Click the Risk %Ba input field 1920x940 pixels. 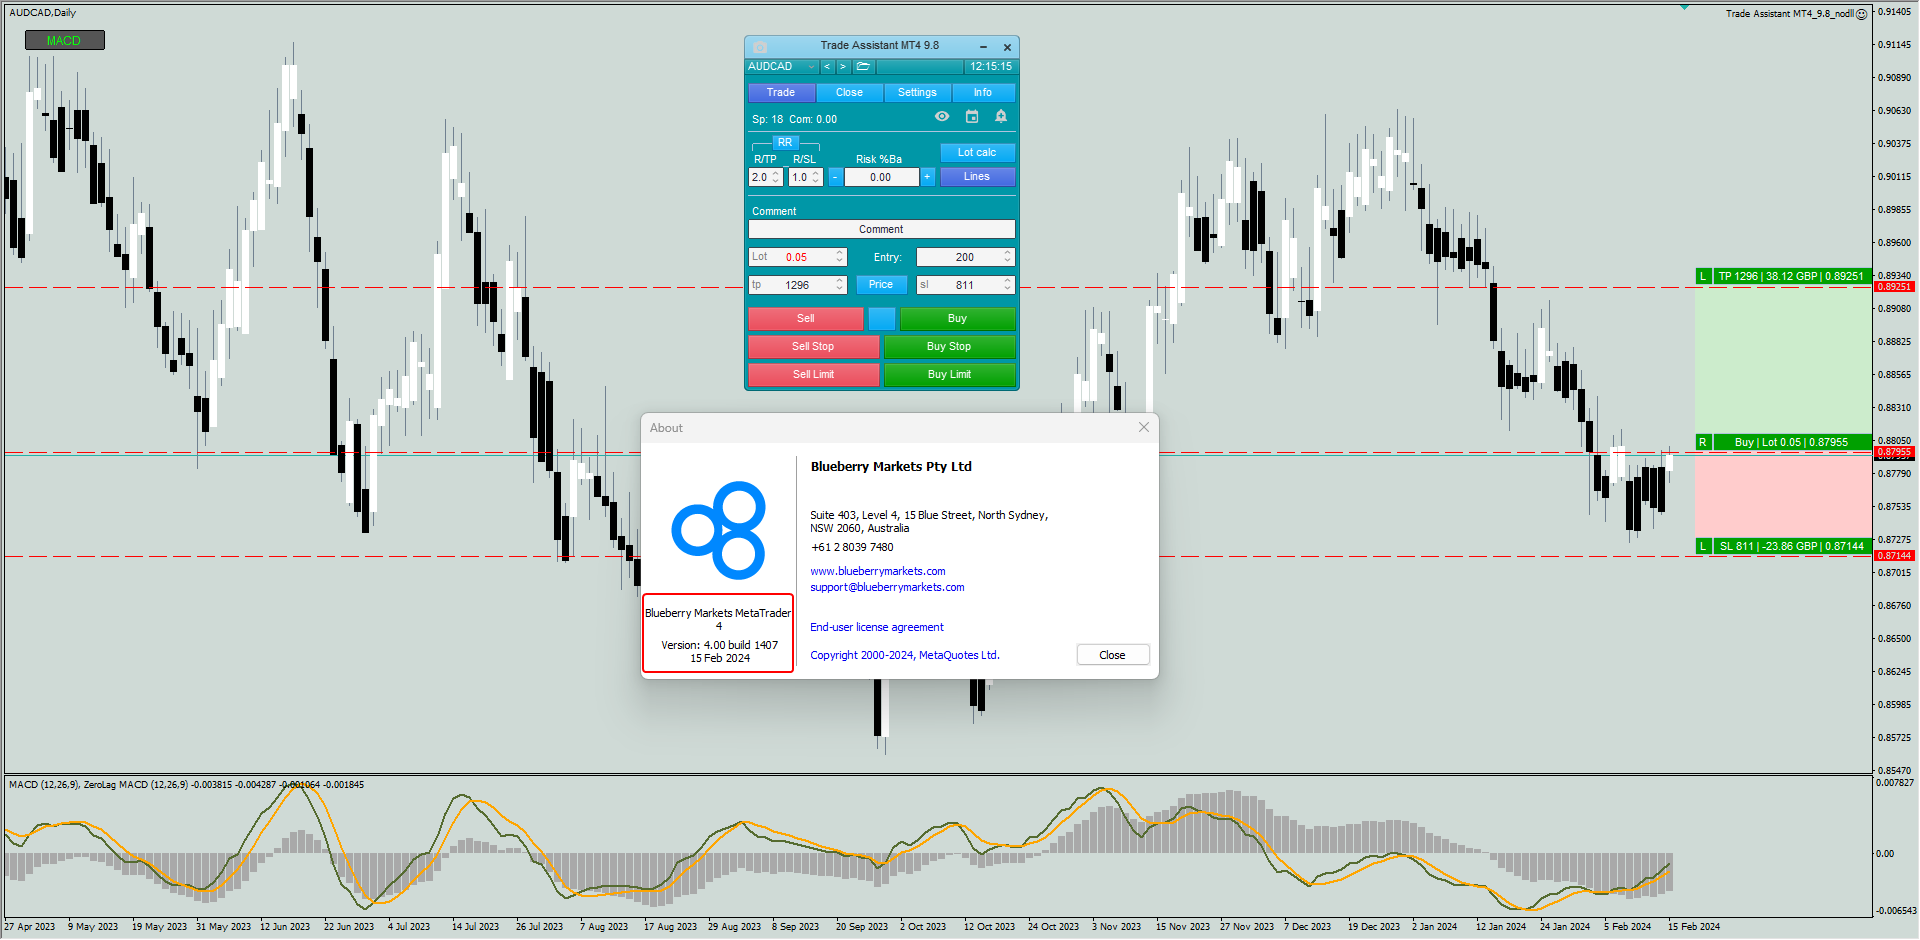point(881,178)
